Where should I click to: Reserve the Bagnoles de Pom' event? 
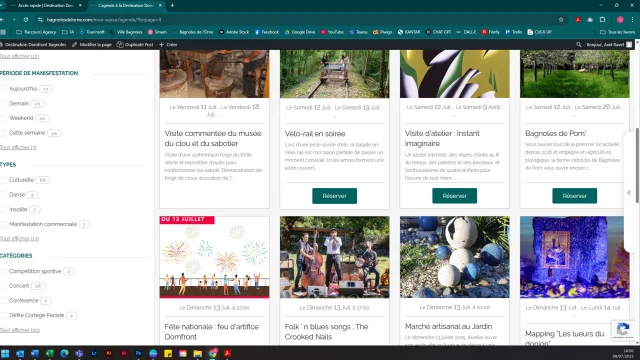pos(574,196)
